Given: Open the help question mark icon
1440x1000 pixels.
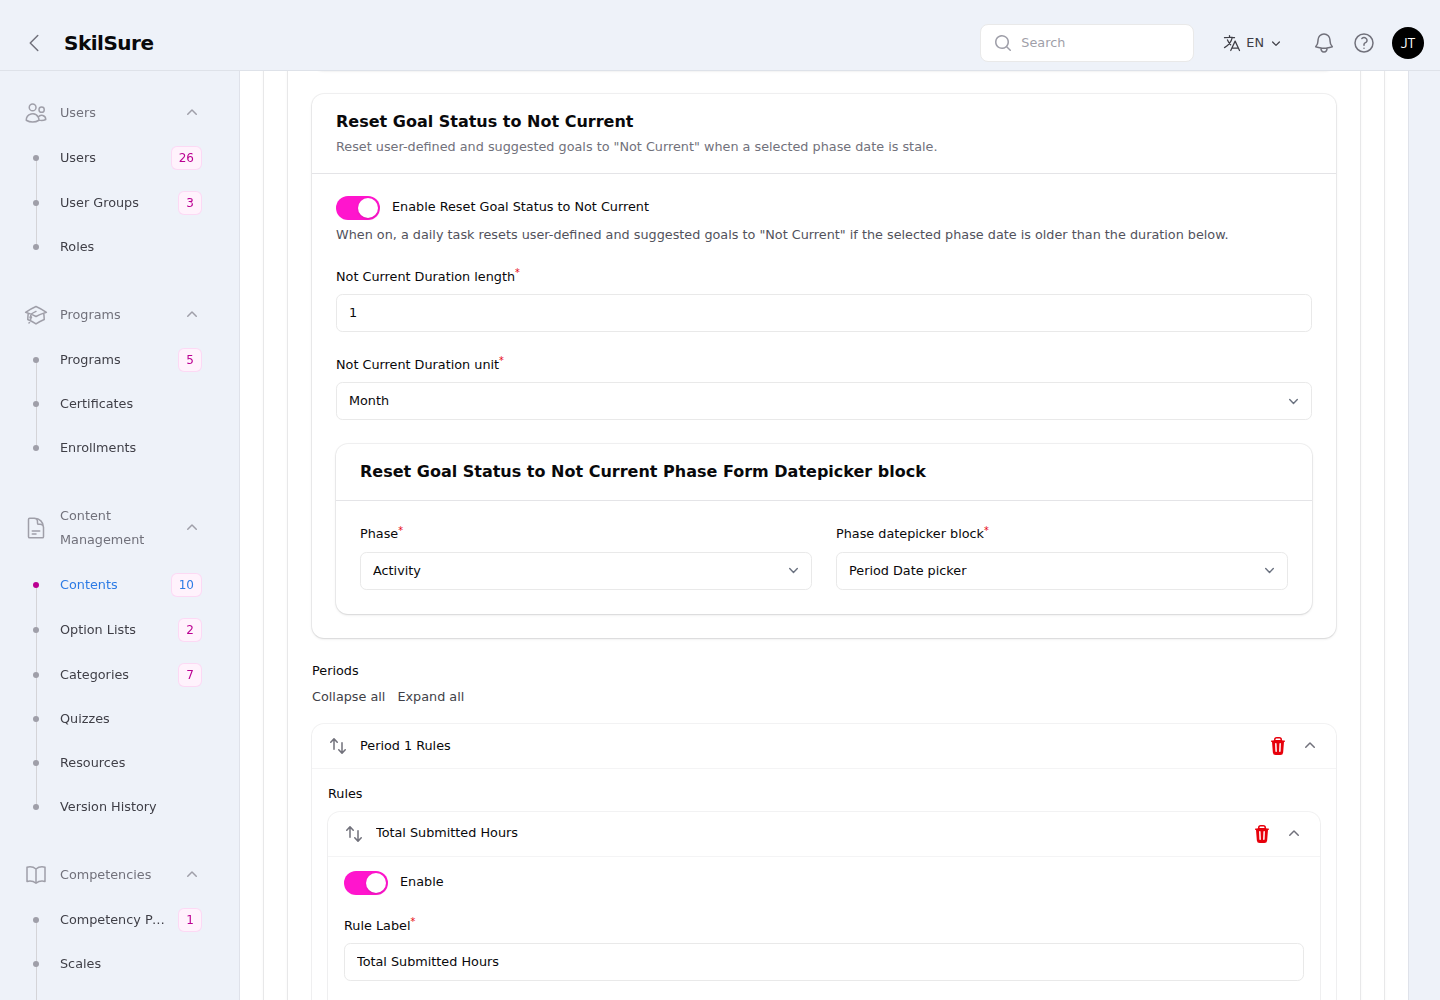Looking at the screenshot, I should 1364,43.
